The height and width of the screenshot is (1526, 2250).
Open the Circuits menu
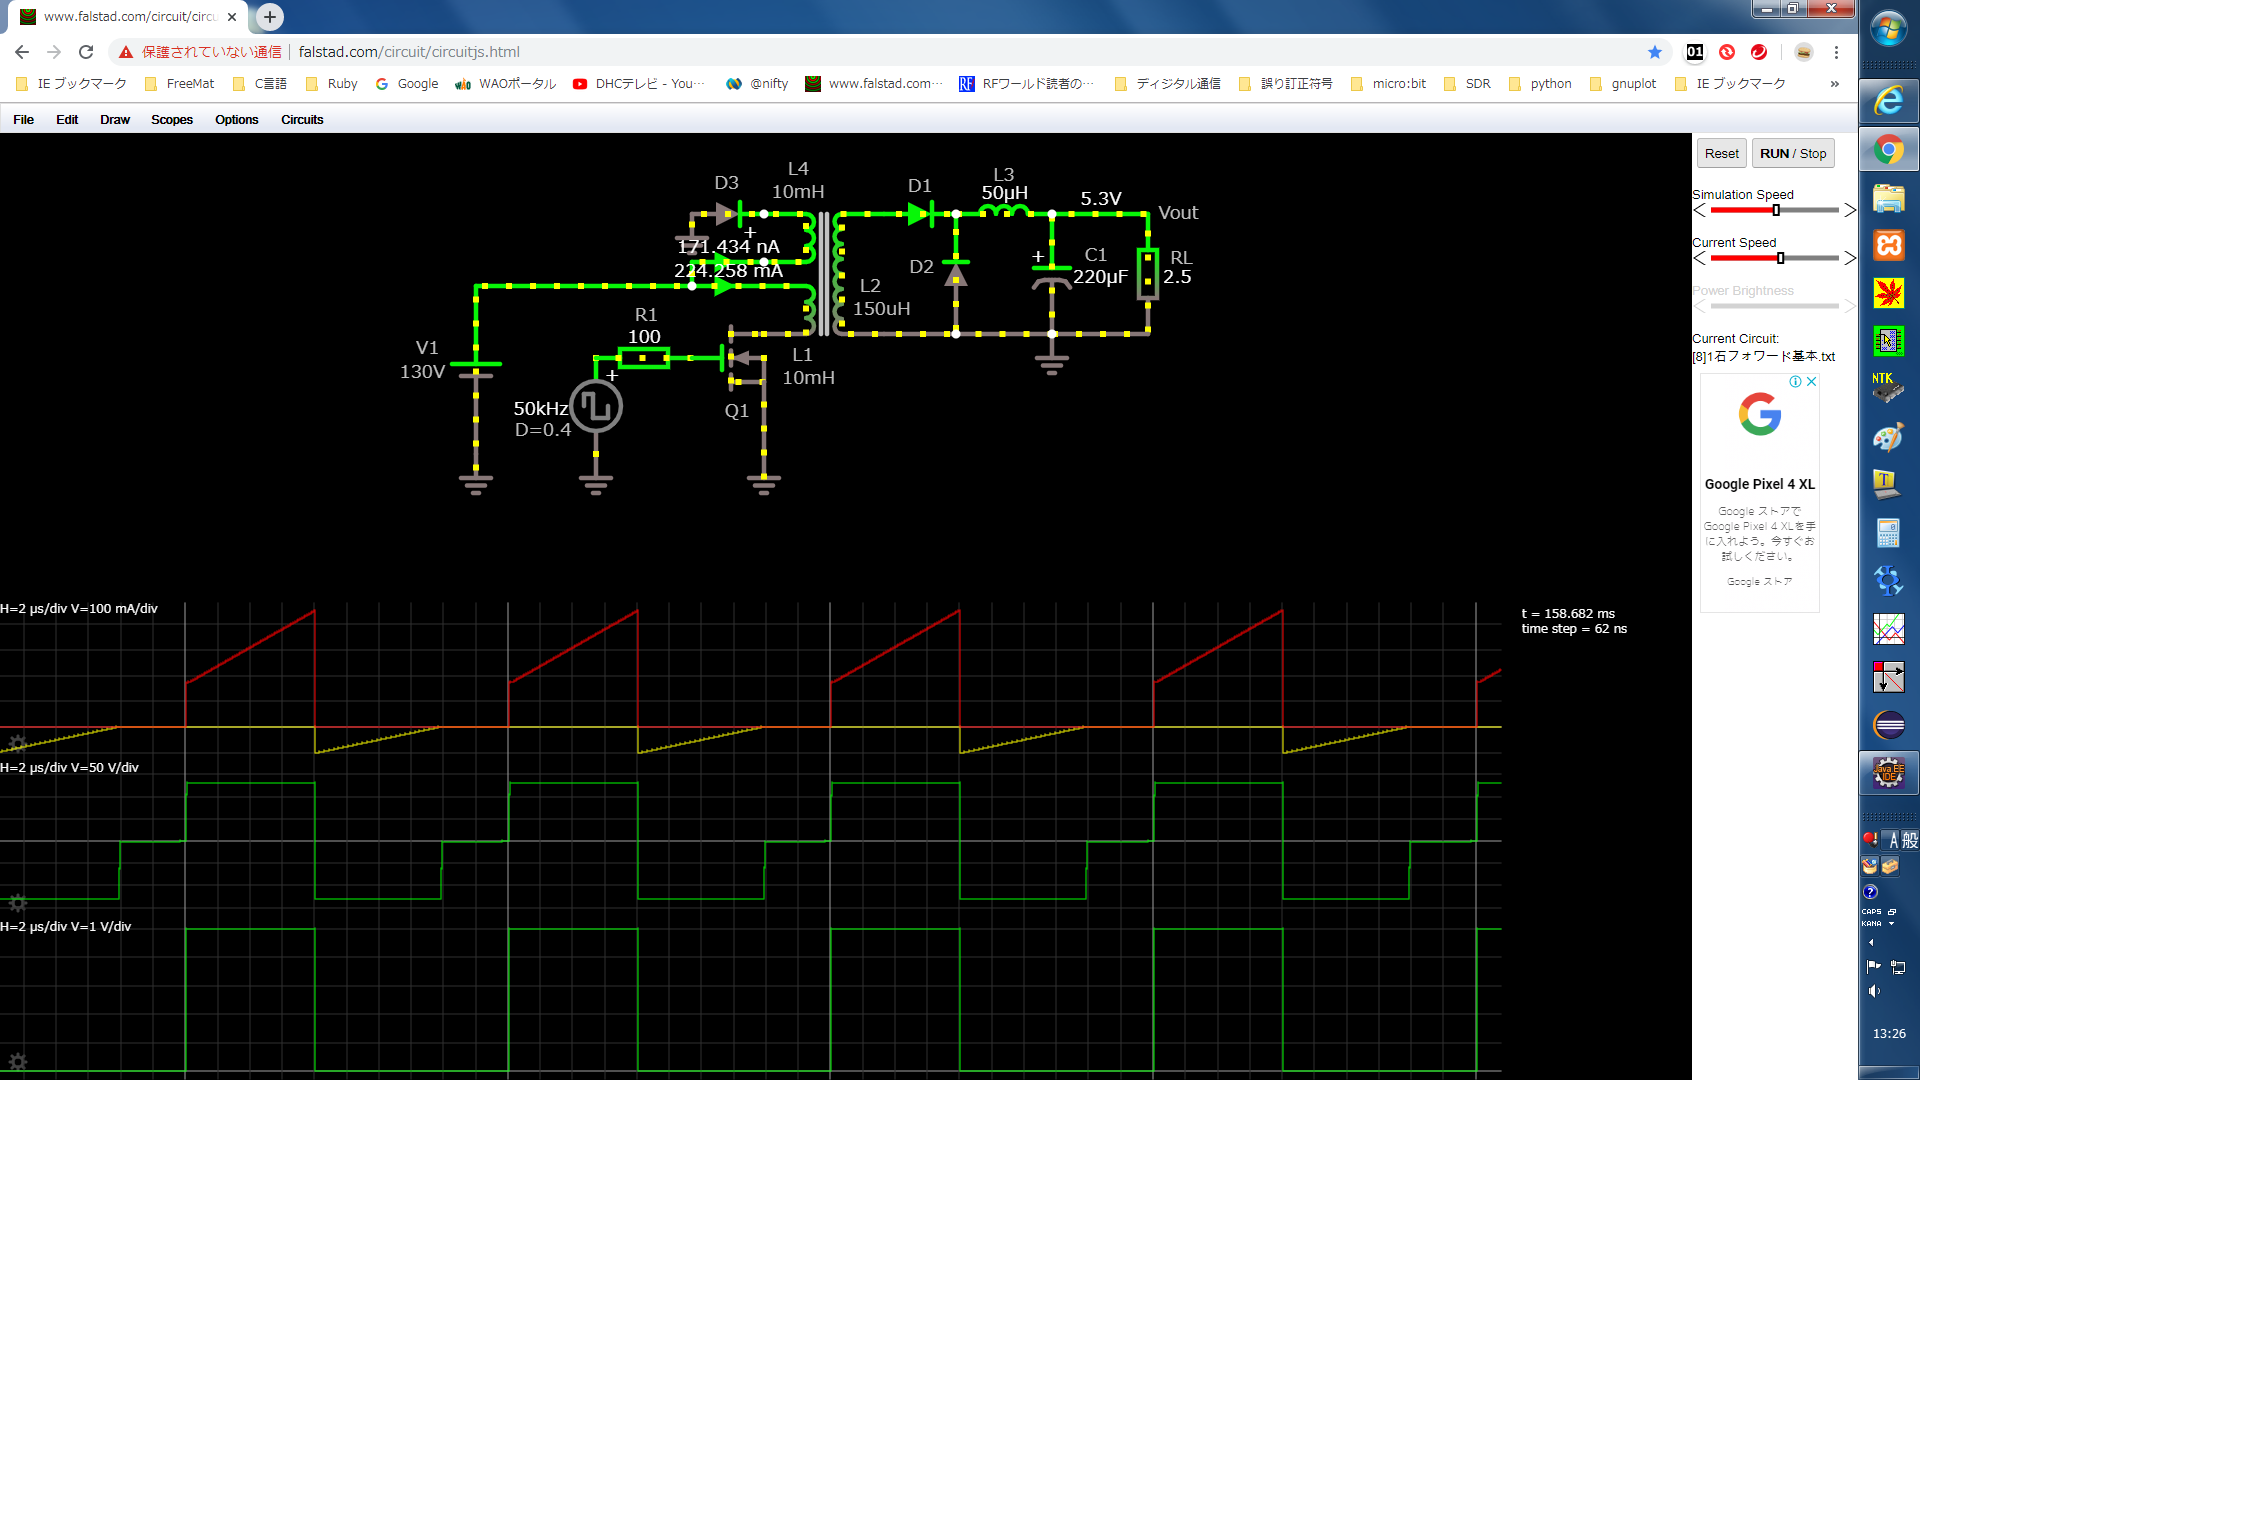[302, 120]
